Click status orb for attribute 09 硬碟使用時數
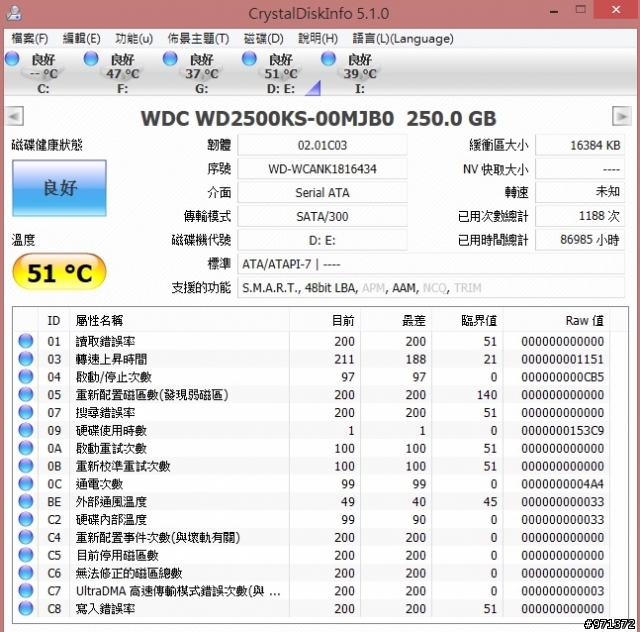This screenshot has width=640, height=632. (x=26, y=430)
